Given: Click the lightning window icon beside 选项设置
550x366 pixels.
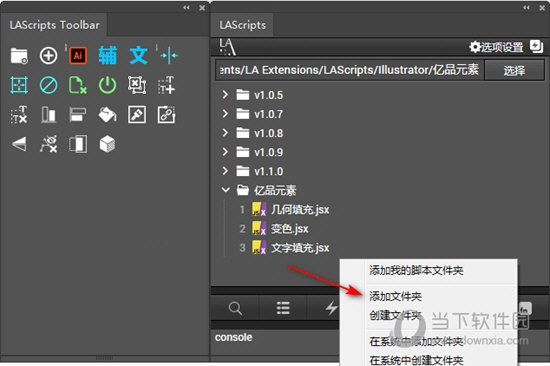Looking at the screenshot, I should 536,46.
